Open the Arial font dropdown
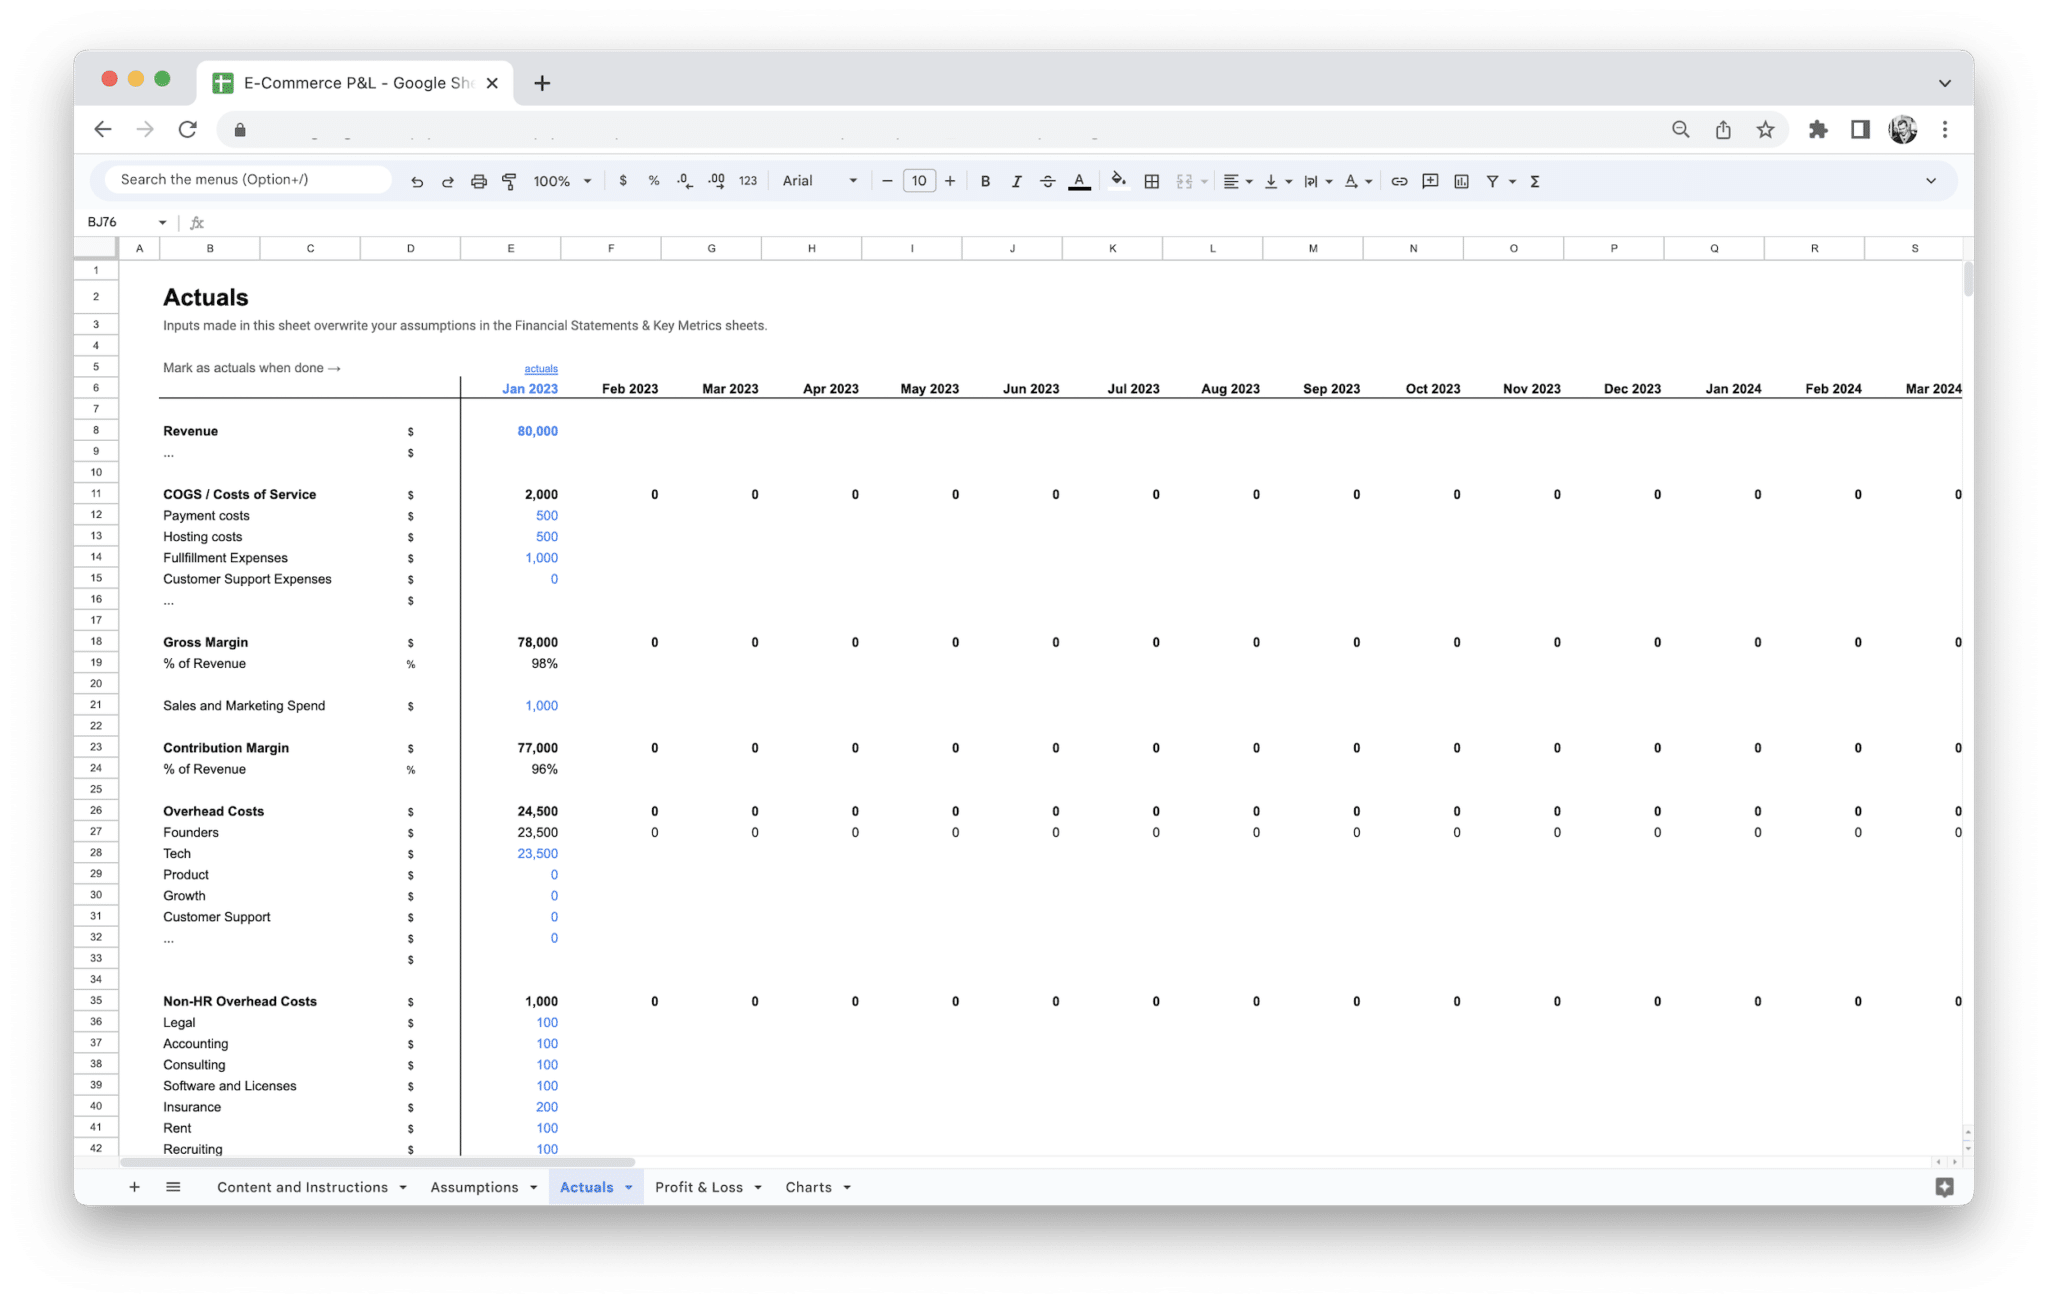This screenshot has width=2048, height=1303. coord(818,181)
